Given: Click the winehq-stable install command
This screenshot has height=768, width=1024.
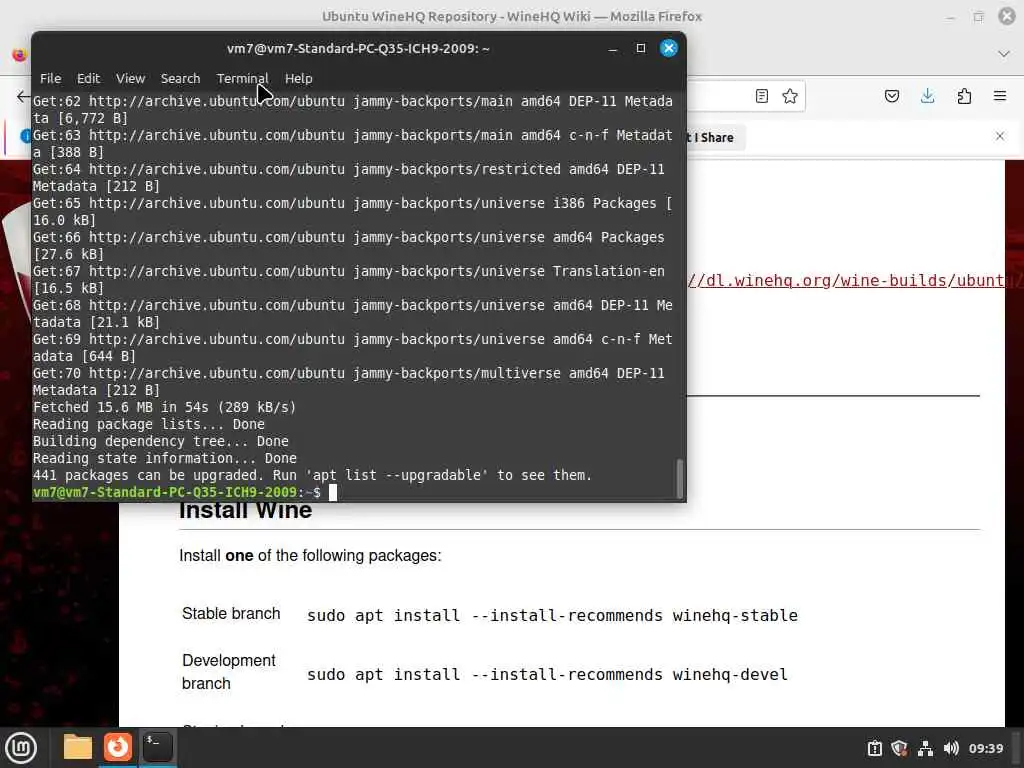Looking at the screenshot, I should (x=552, y=615).
